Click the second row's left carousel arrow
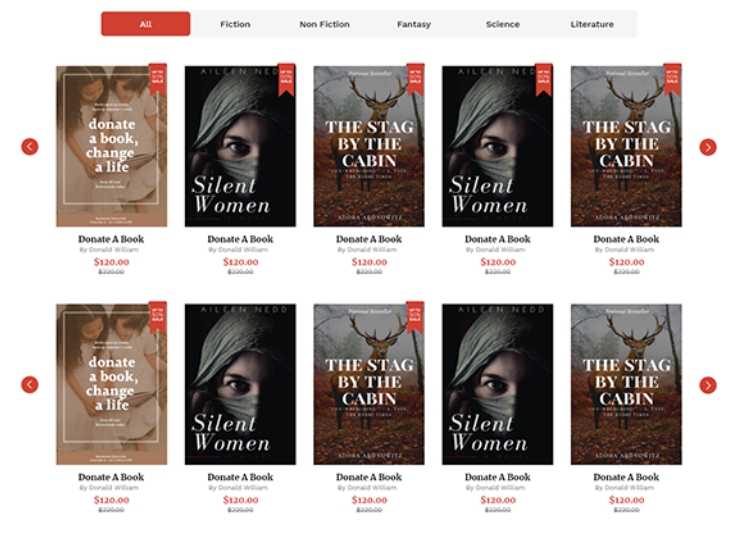The image size is (735, 544). [x=30, y=385]
